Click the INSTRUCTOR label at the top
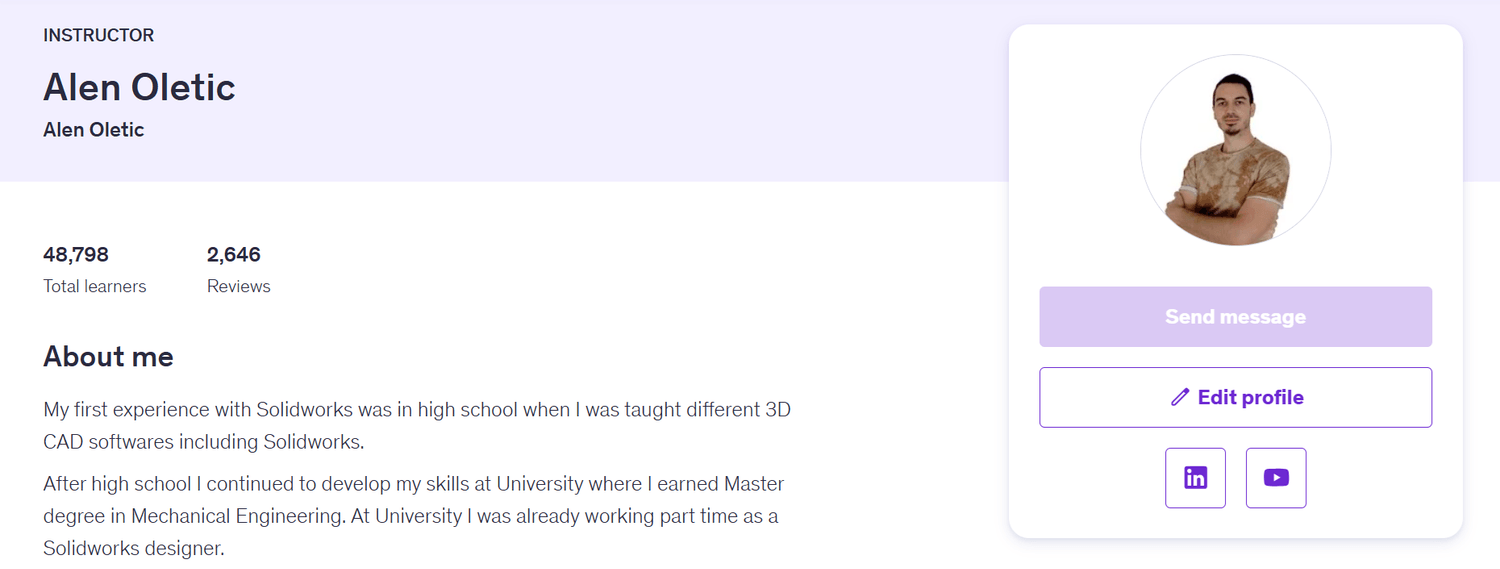Viewport: 1500px width, 569px height. (x=98, y=36)
